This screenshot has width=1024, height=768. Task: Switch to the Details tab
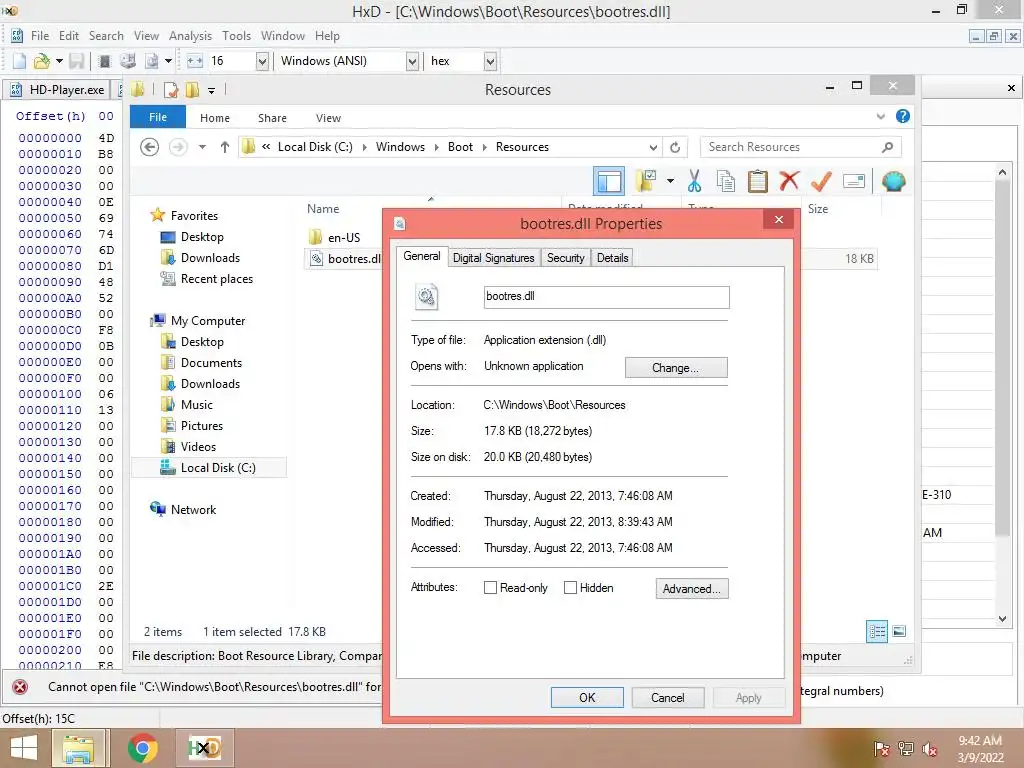[613, 258]
